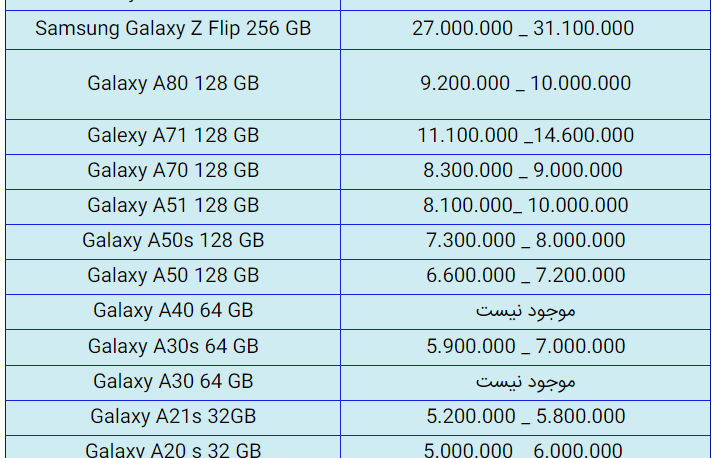
Task: Select the Galaxy A40 64 GB cell
Action: click(x=173, y=312)
